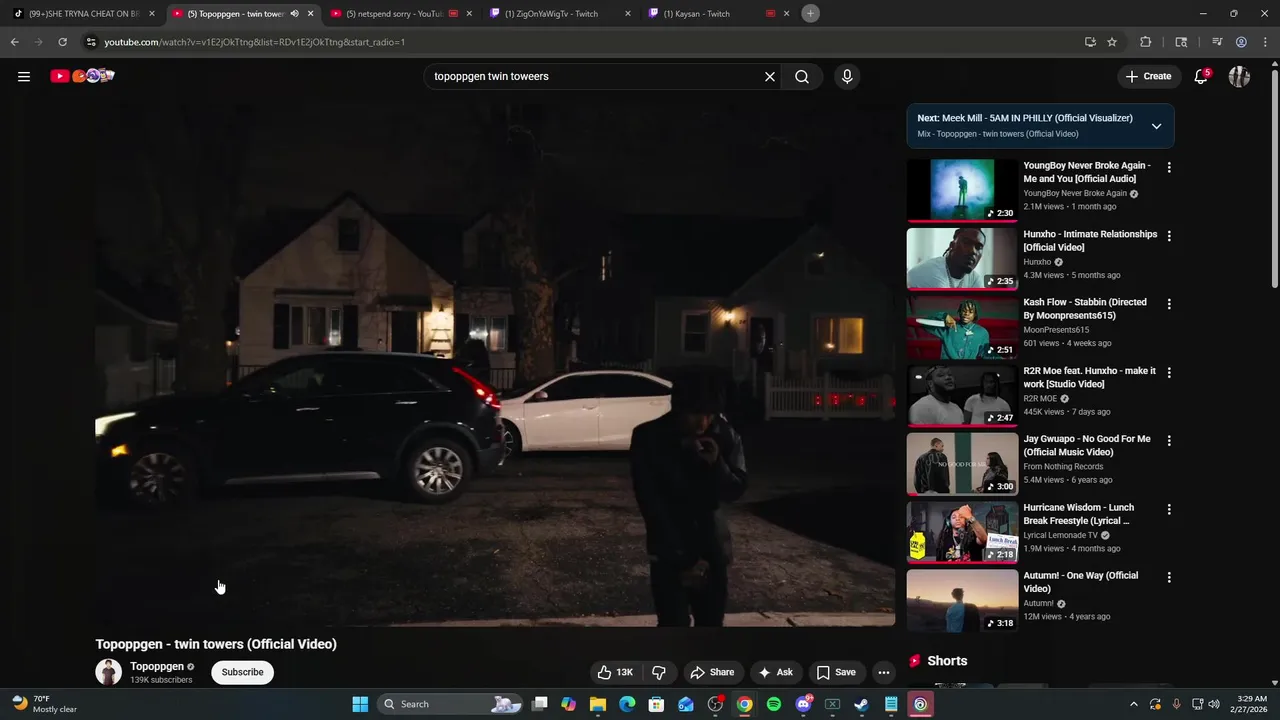
Task: Open Steam from the taskbar
Action: pos(861,704)
